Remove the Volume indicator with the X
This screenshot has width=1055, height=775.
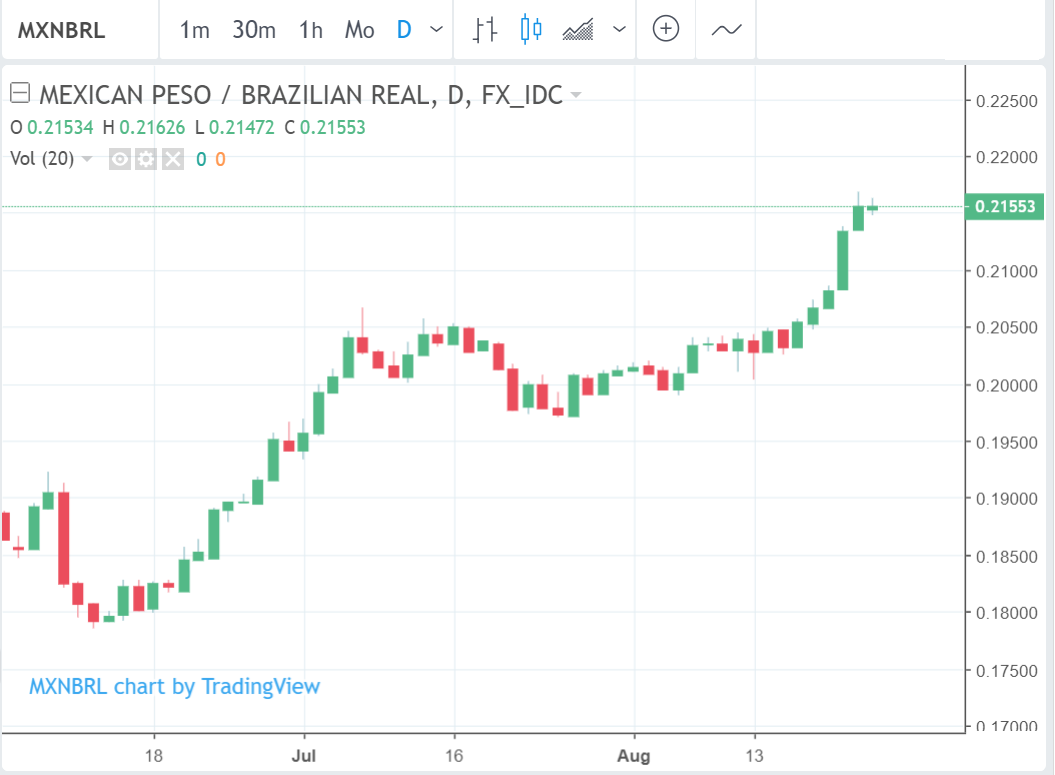(173, 159)
